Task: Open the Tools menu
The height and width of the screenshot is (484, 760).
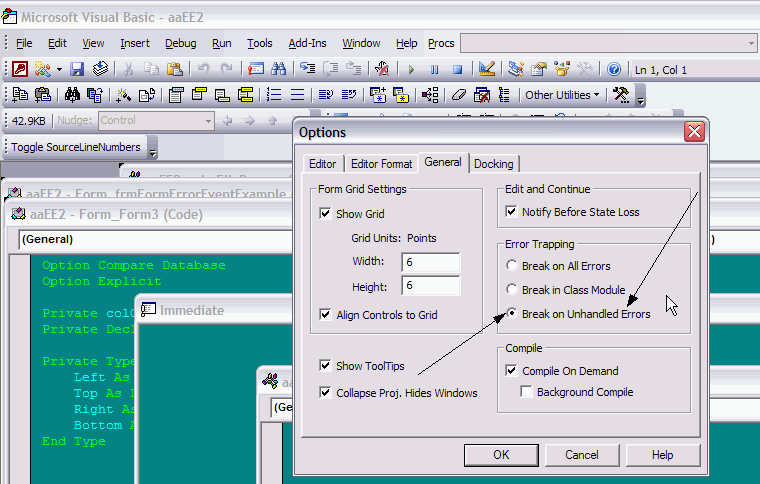Action: 260,44
